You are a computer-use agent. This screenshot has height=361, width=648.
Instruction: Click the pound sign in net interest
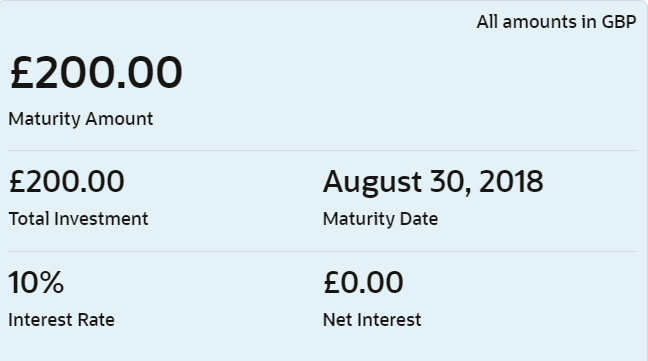pos(331,283)
